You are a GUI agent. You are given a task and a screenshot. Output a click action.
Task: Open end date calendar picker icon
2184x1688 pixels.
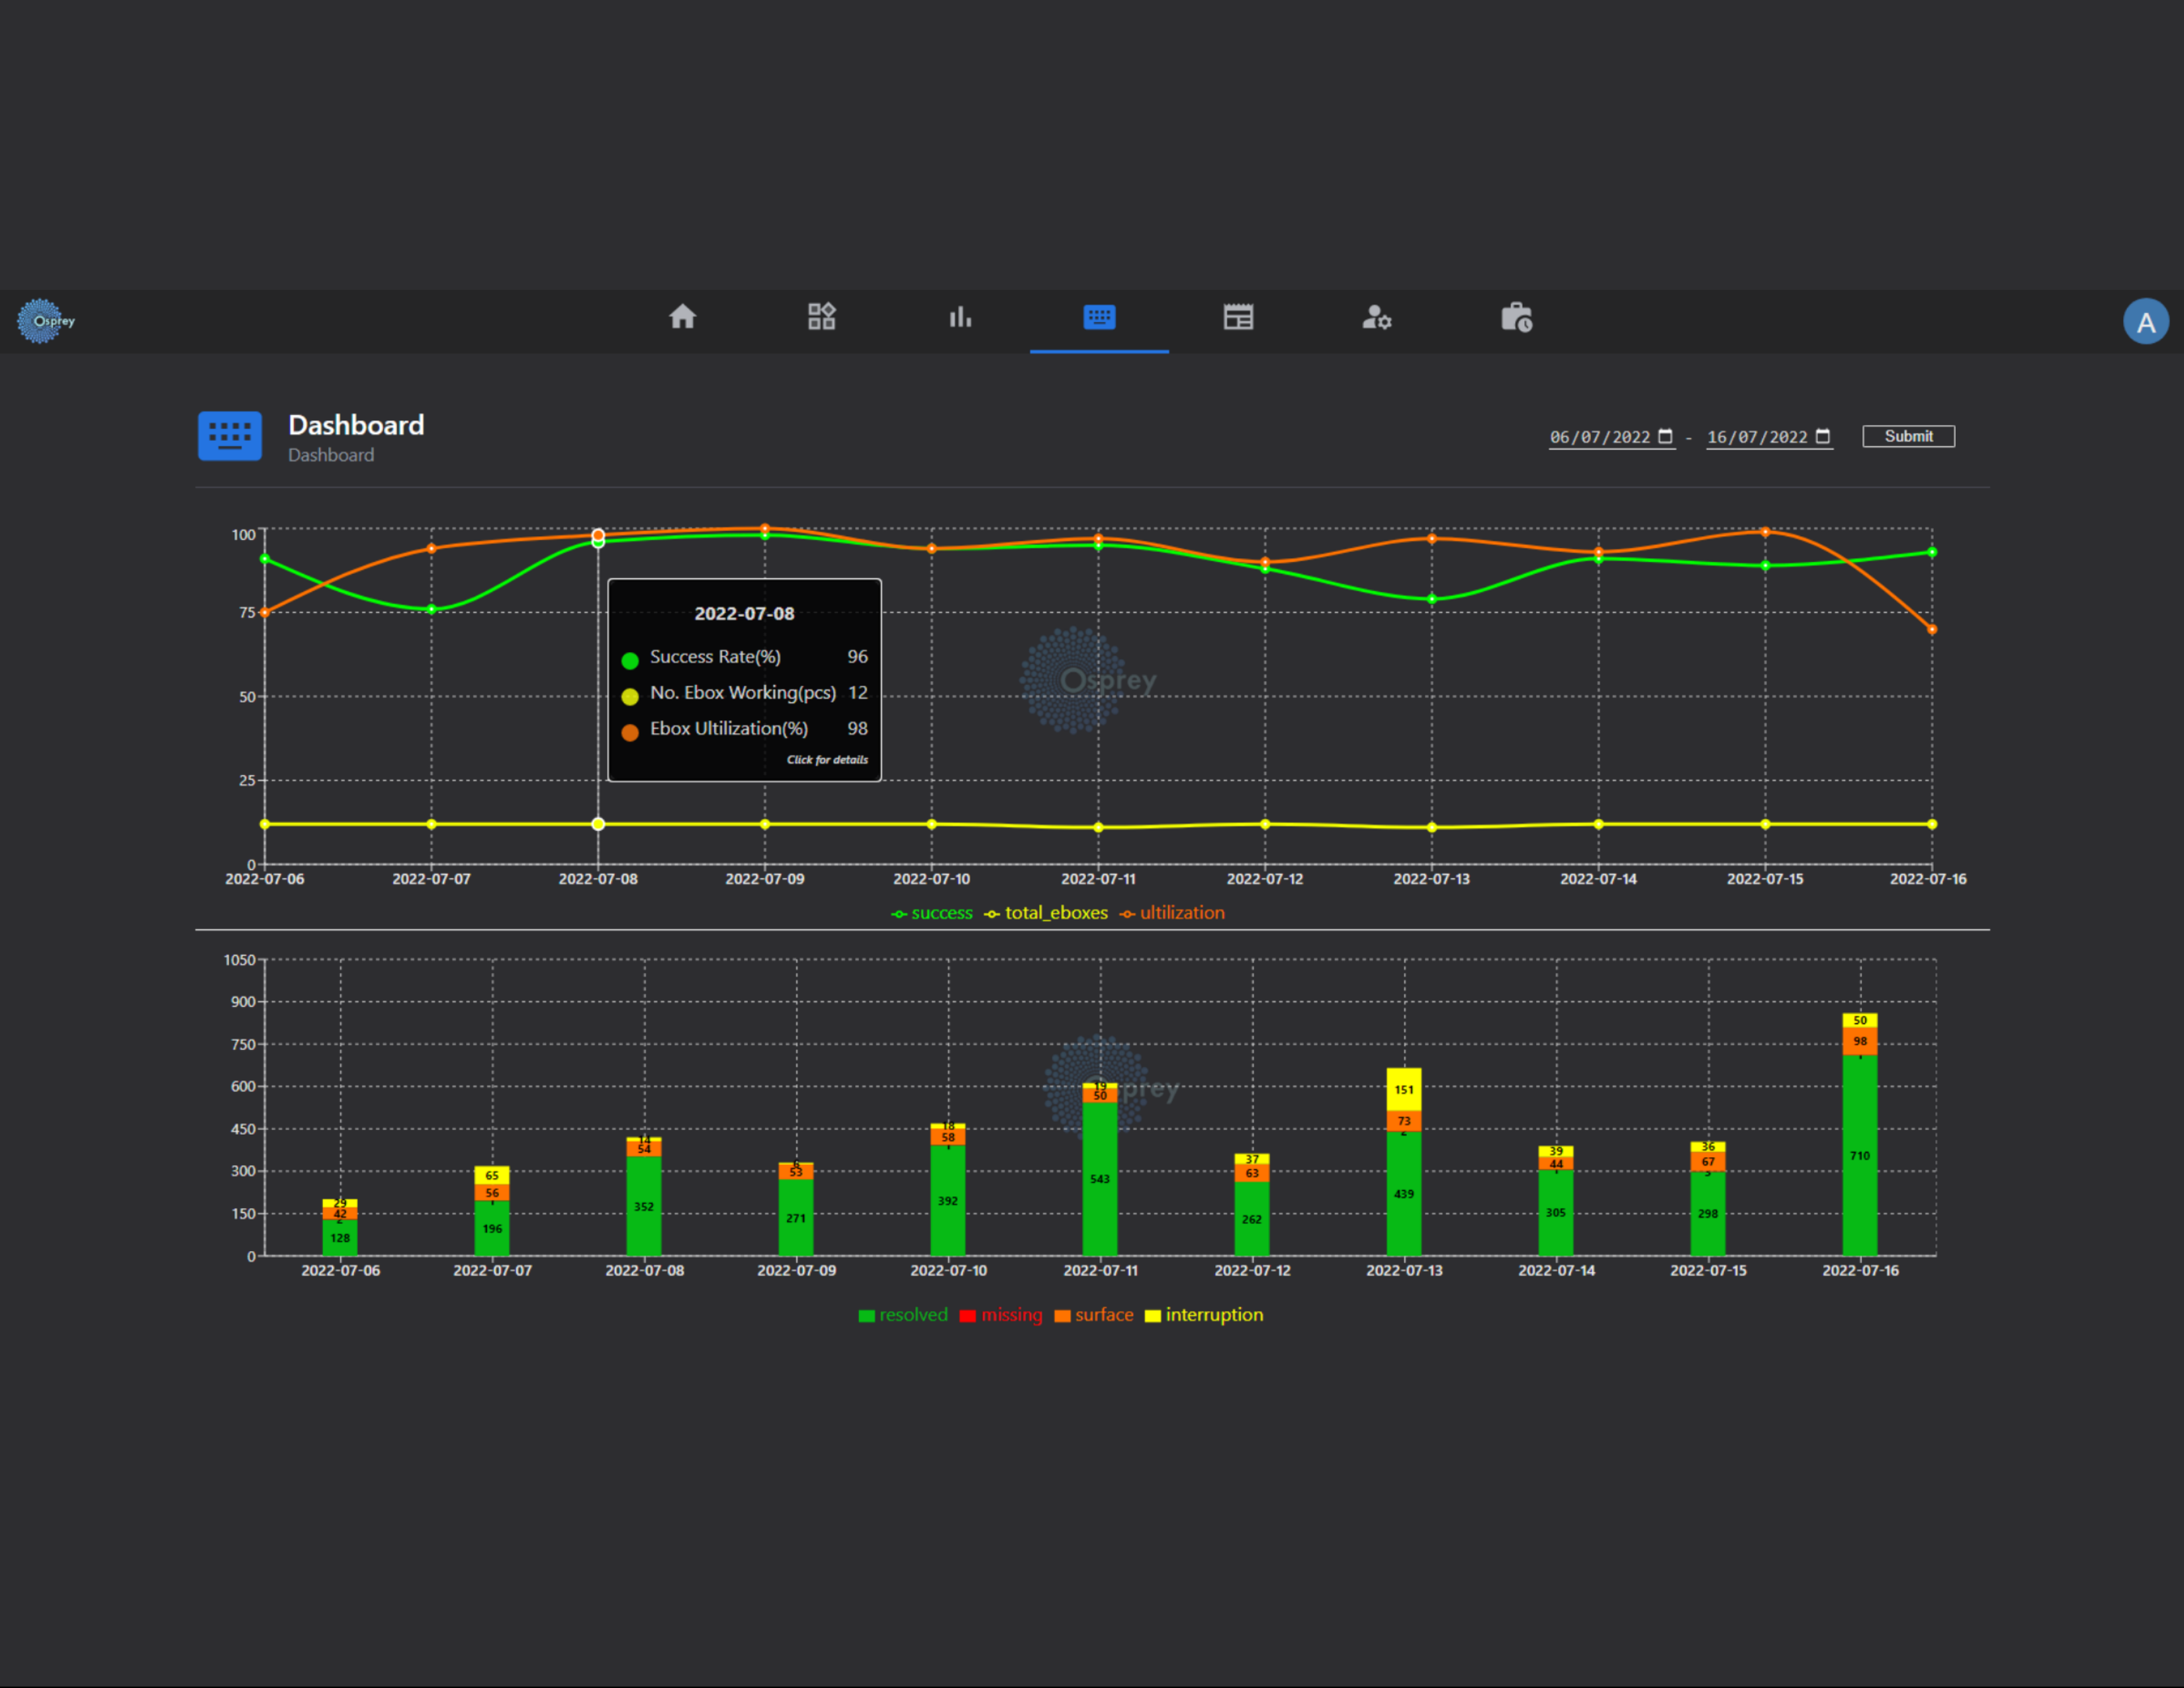1822,436
